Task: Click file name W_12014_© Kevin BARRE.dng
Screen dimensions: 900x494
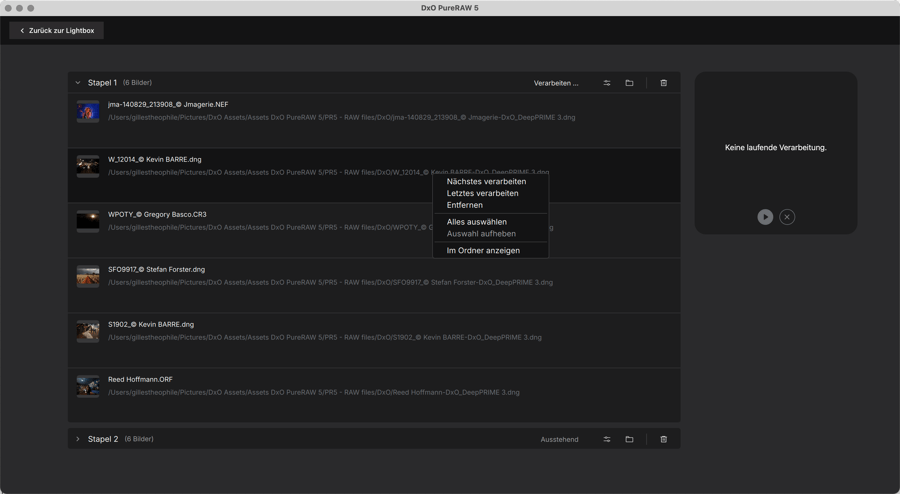Action: (x=154, y=160)
